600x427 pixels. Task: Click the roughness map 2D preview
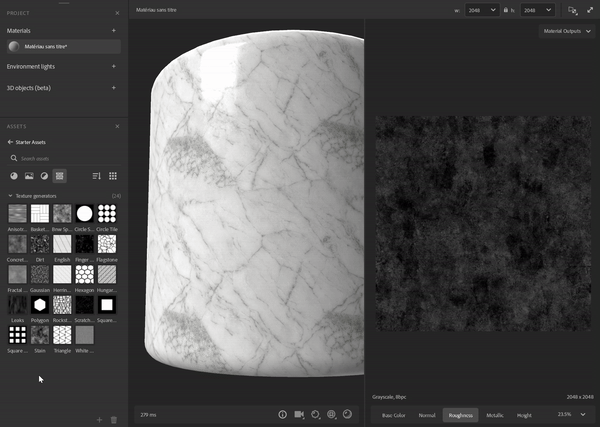pos(483,223)
